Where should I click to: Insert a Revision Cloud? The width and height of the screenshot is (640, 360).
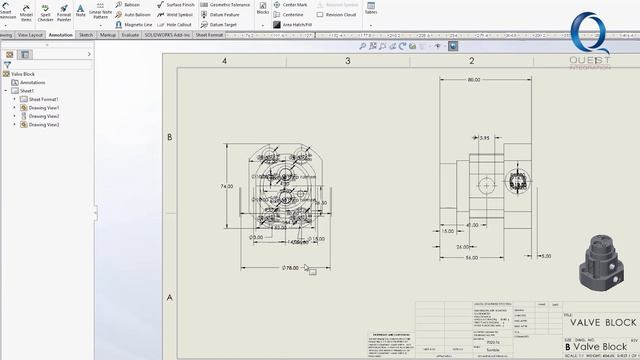(x=336, y=15)
